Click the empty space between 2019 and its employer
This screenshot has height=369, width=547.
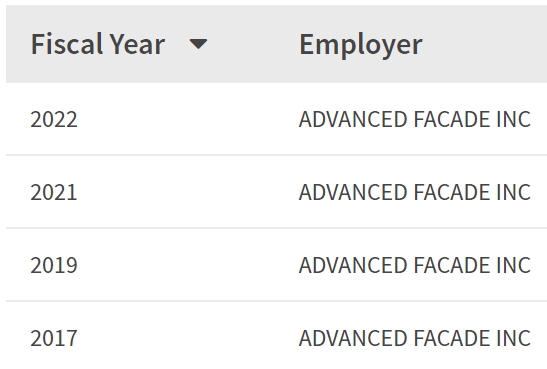click(x=188, y=265)
